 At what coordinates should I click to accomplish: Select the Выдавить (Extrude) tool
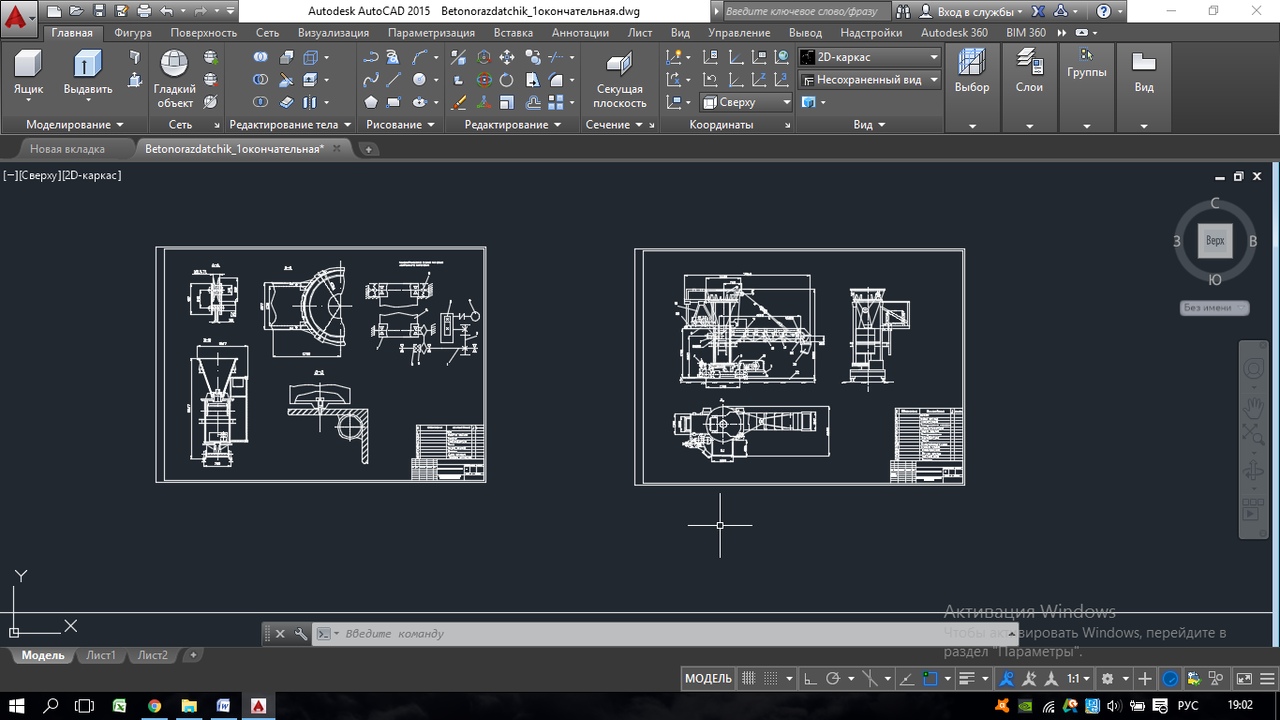coord(88,73)
